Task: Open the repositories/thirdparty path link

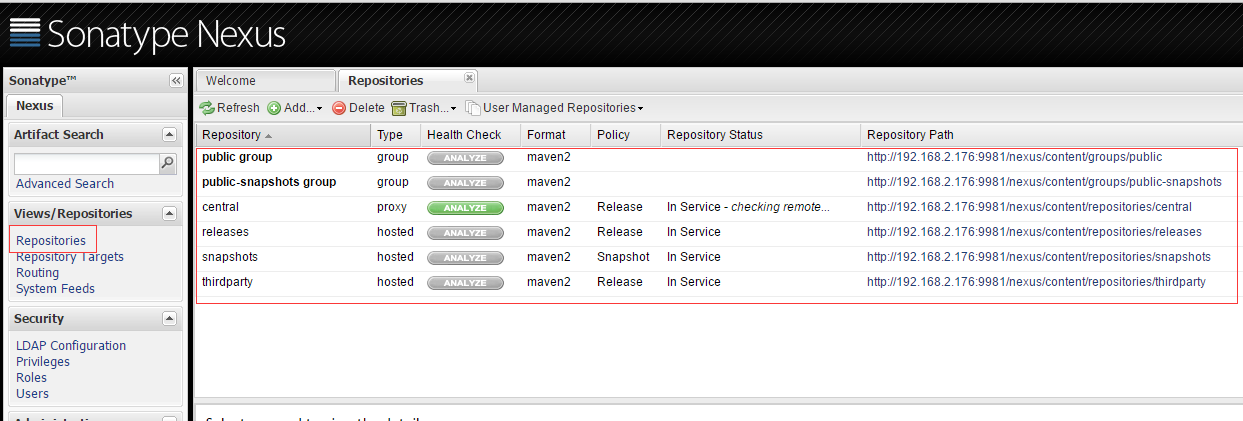Action: pos(1036,282)
